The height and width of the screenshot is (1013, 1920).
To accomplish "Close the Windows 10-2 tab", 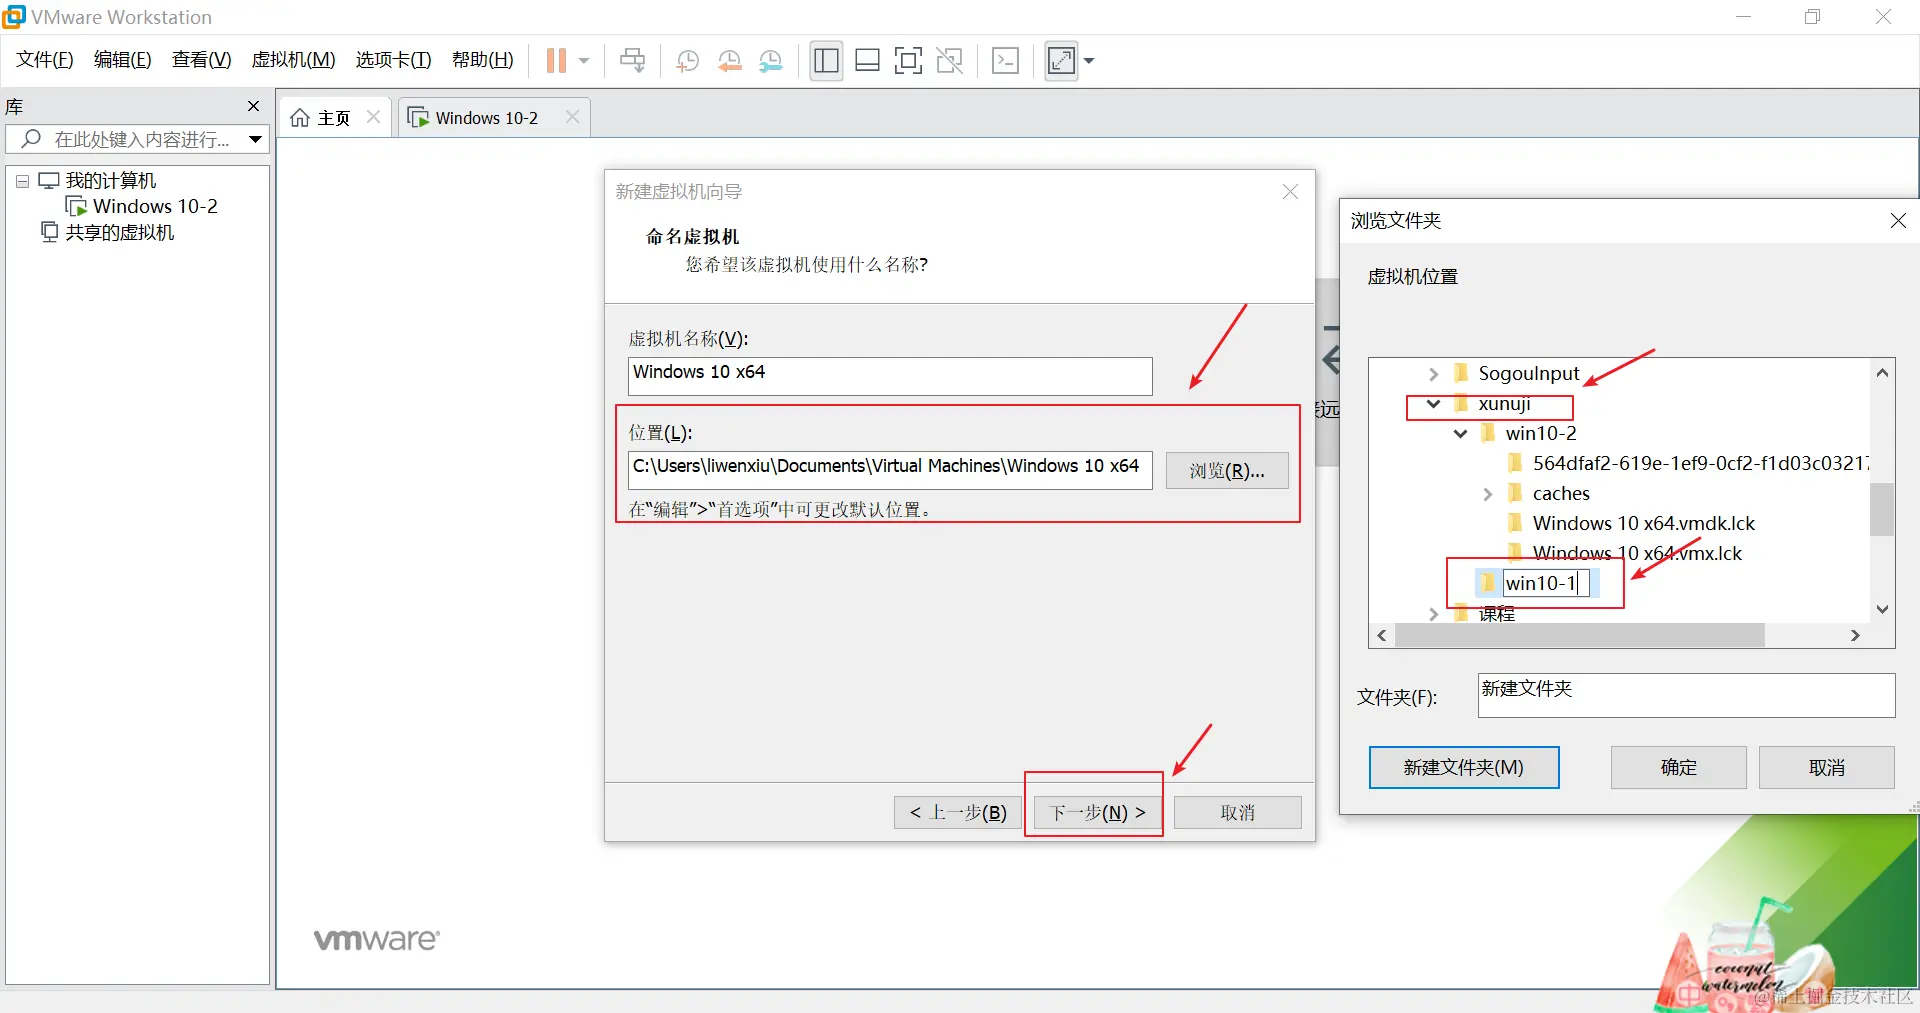I will coord(572,117).
